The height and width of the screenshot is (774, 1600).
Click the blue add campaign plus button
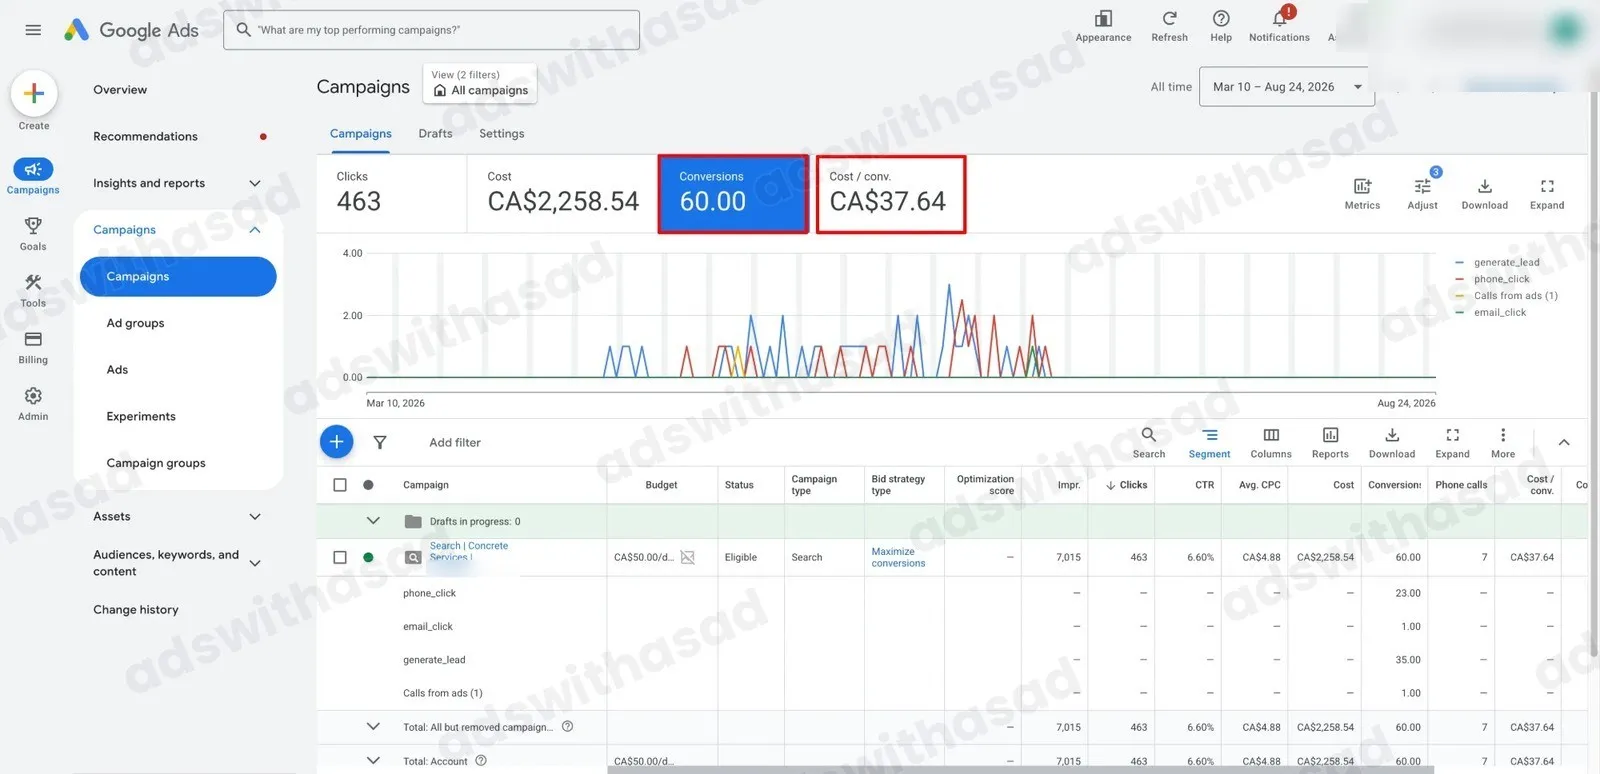point(337,442)
